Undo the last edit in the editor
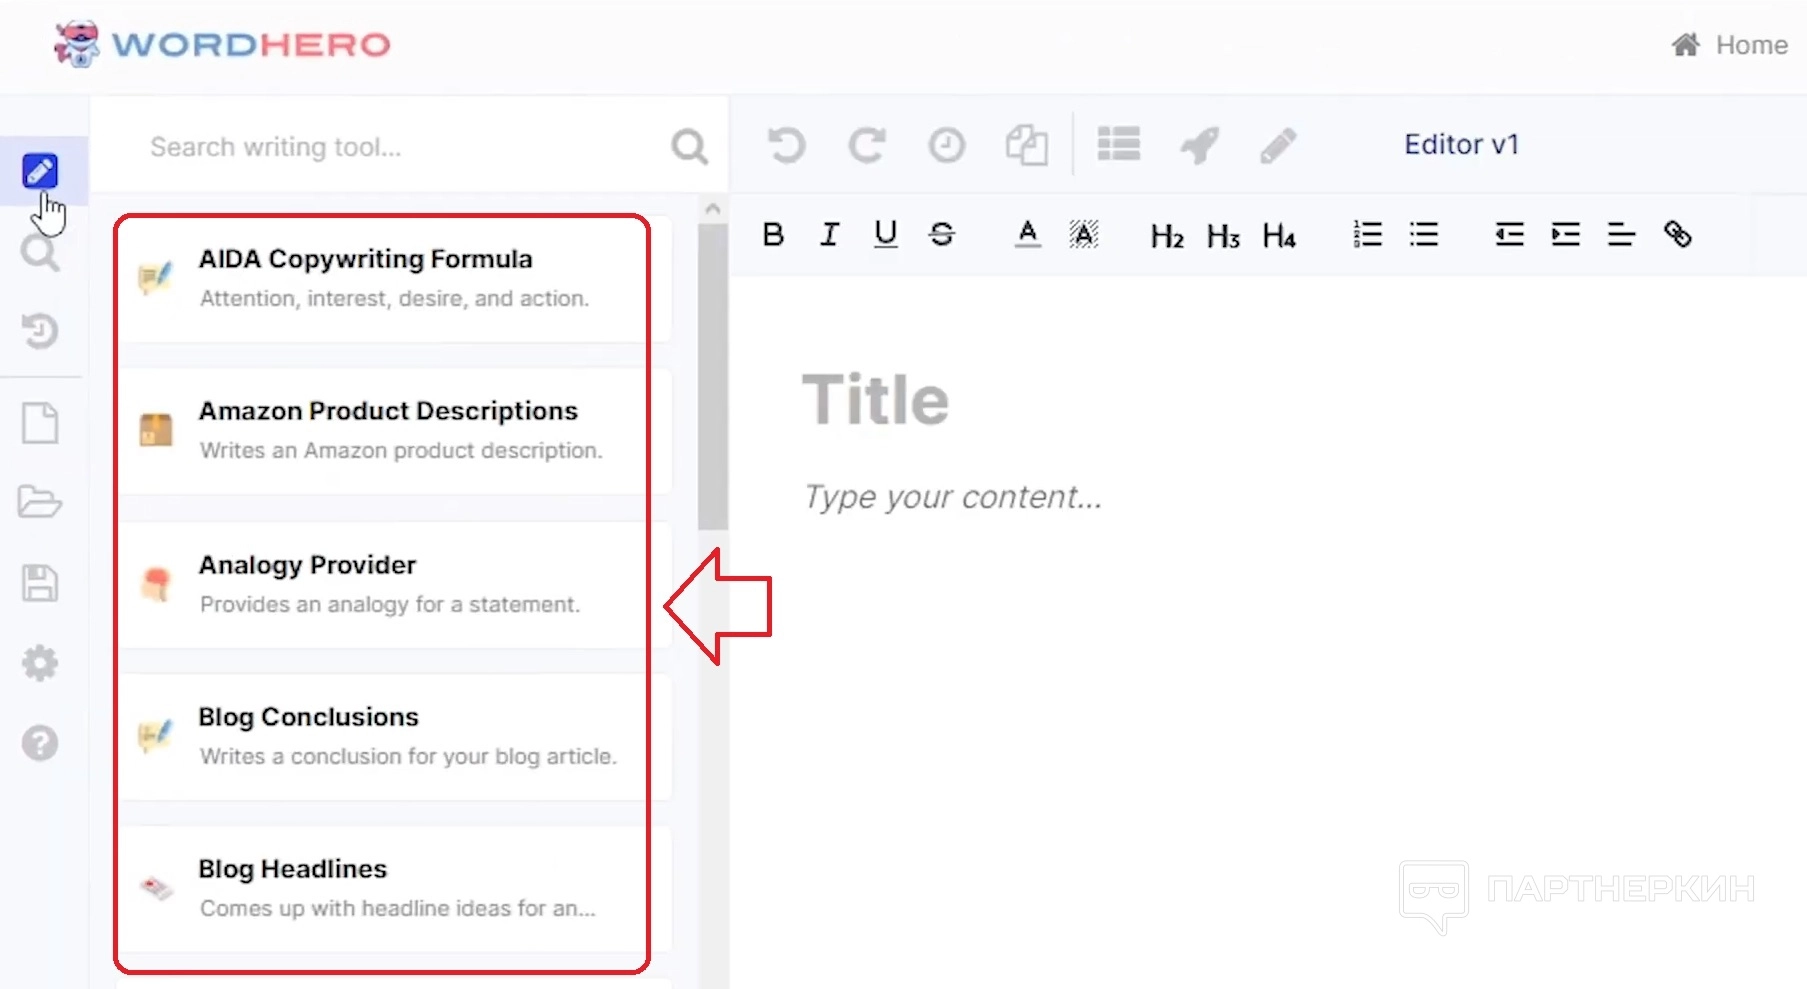 787,145
